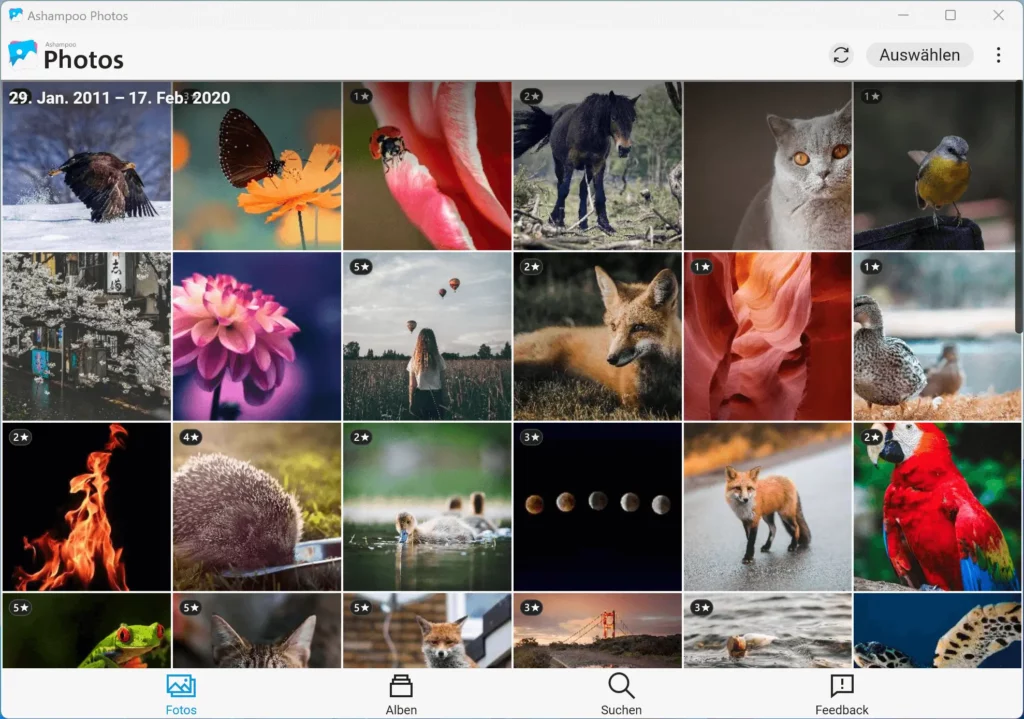Open the flame on black photo
The width and height of the screenshot is (1024, 719).
point(86,507)
